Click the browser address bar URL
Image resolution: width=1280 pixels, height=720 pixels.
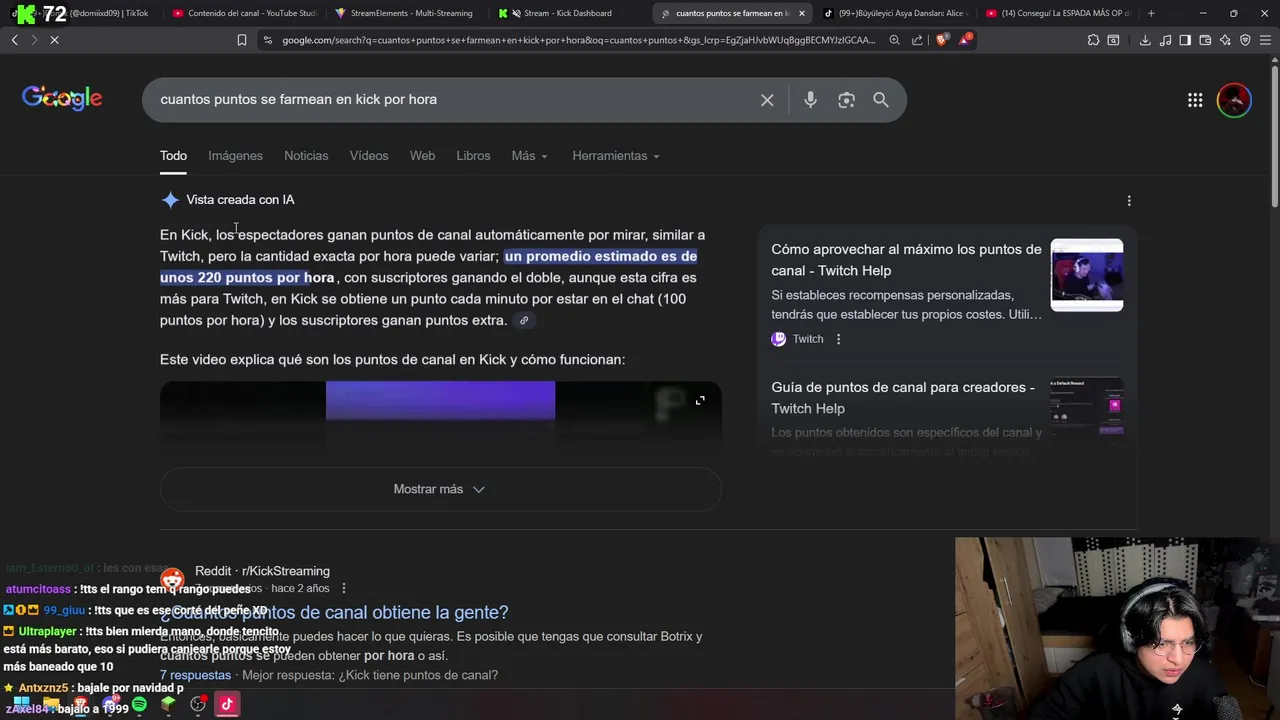coord(578,40)
